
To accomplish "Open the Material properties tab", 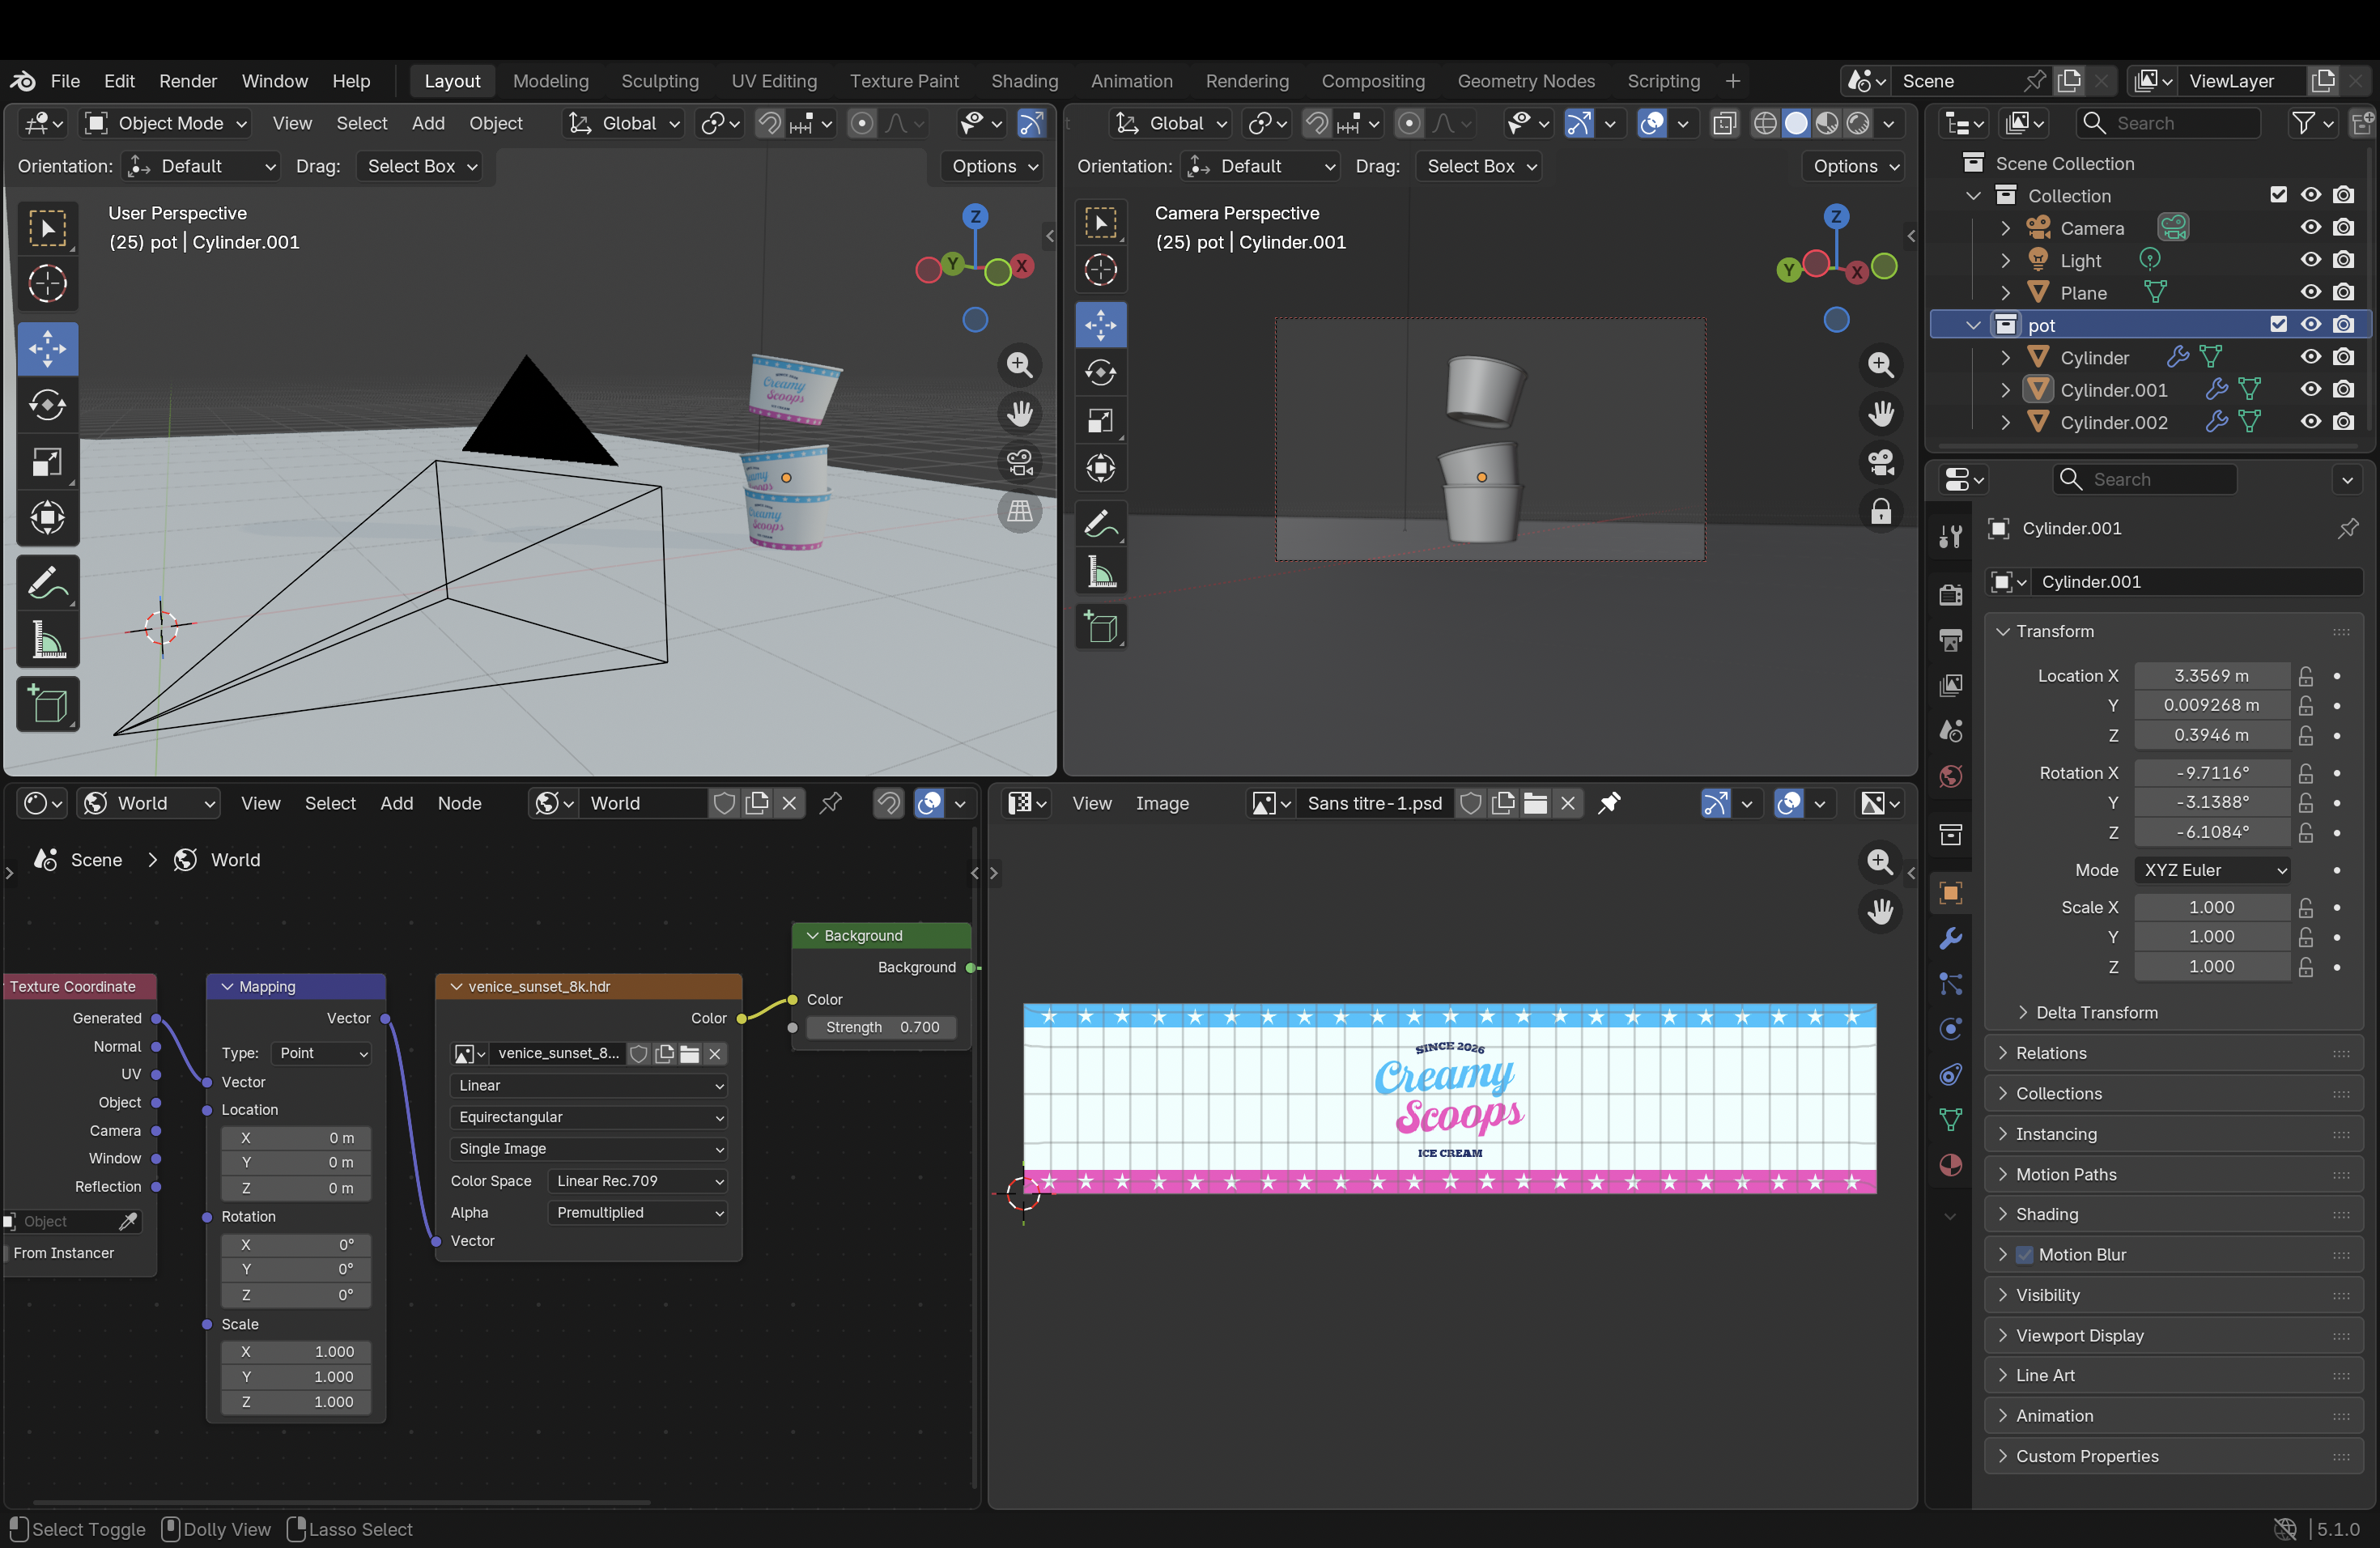I will [1950, 1165].
